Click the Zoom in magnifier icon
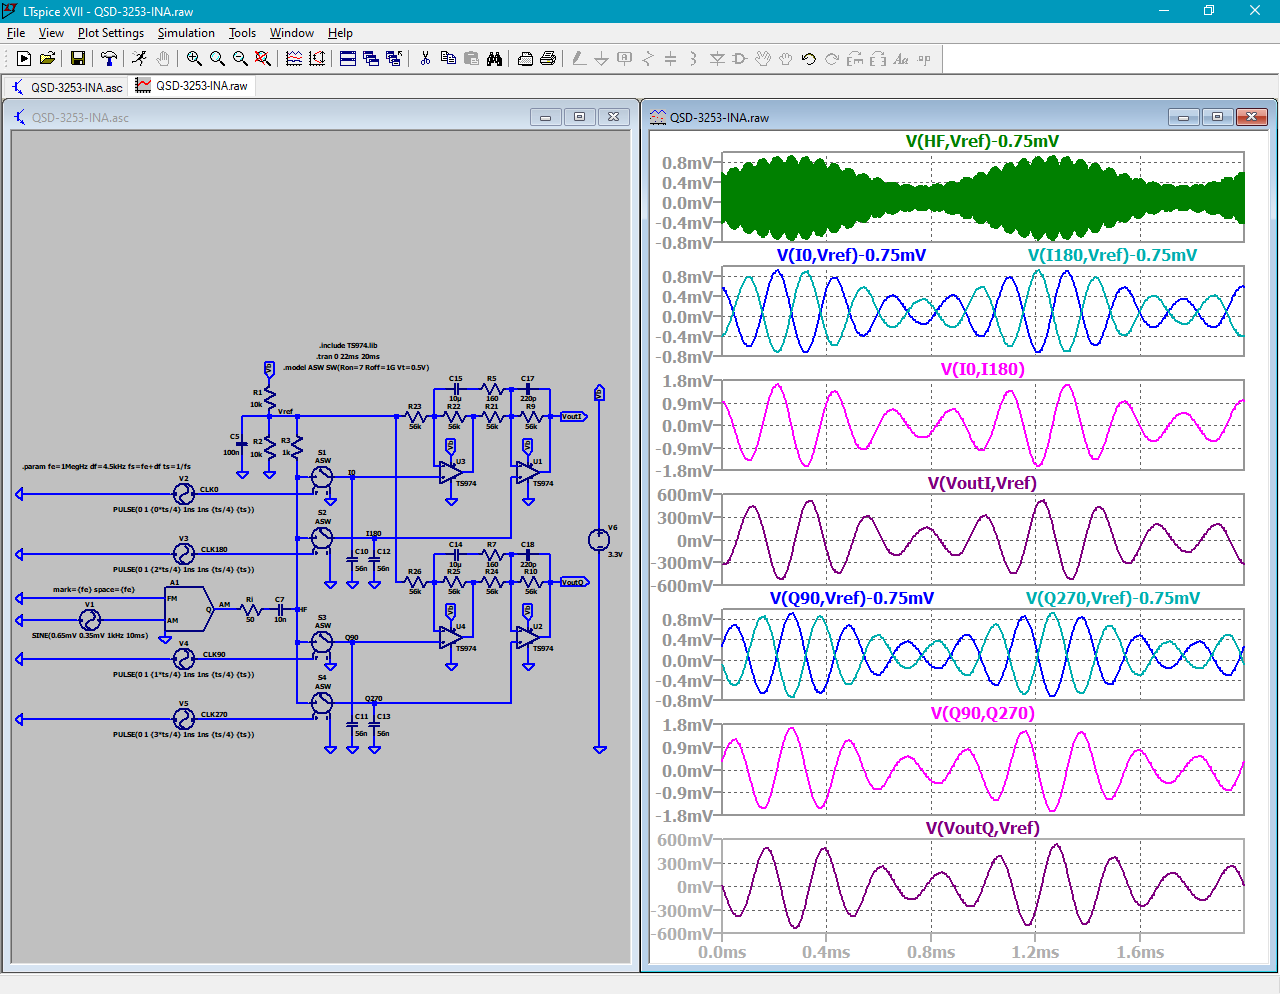This screenshot has width=1280, height=994. point(194,59)
